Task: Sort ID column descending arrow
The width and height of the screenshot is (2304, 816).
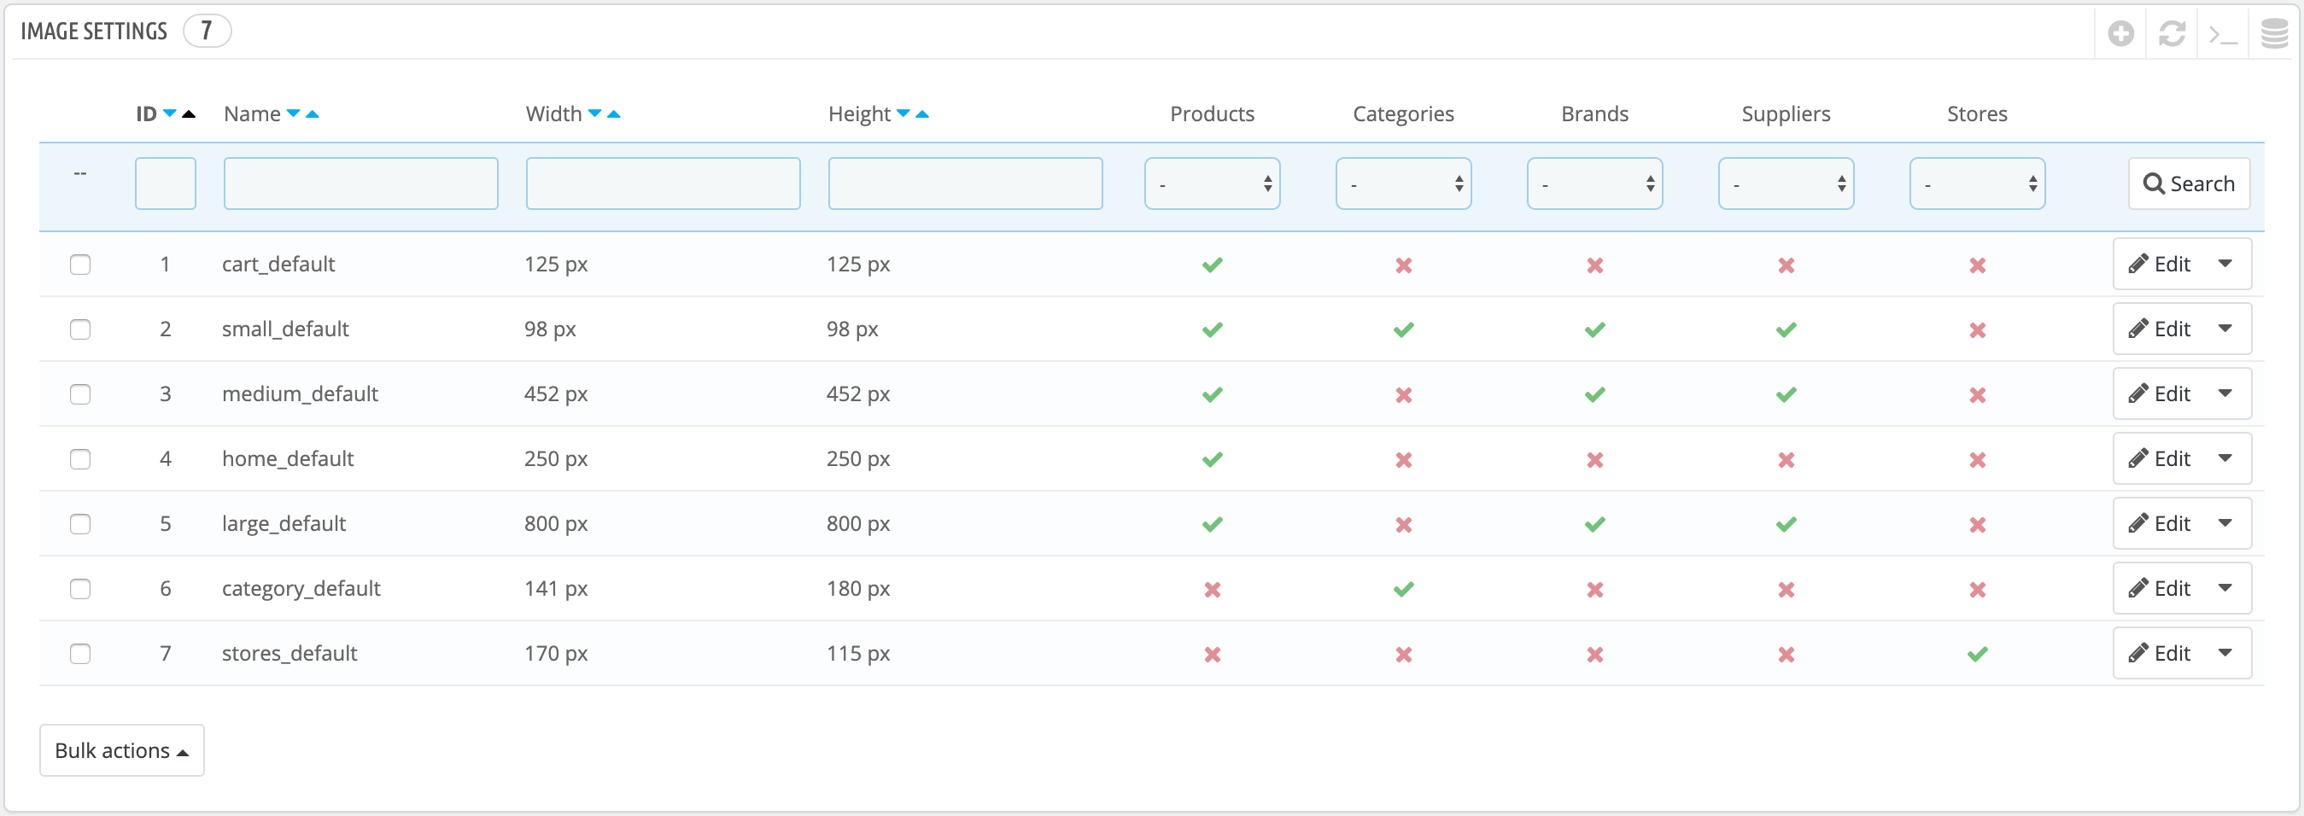Action: click(170, 114)
